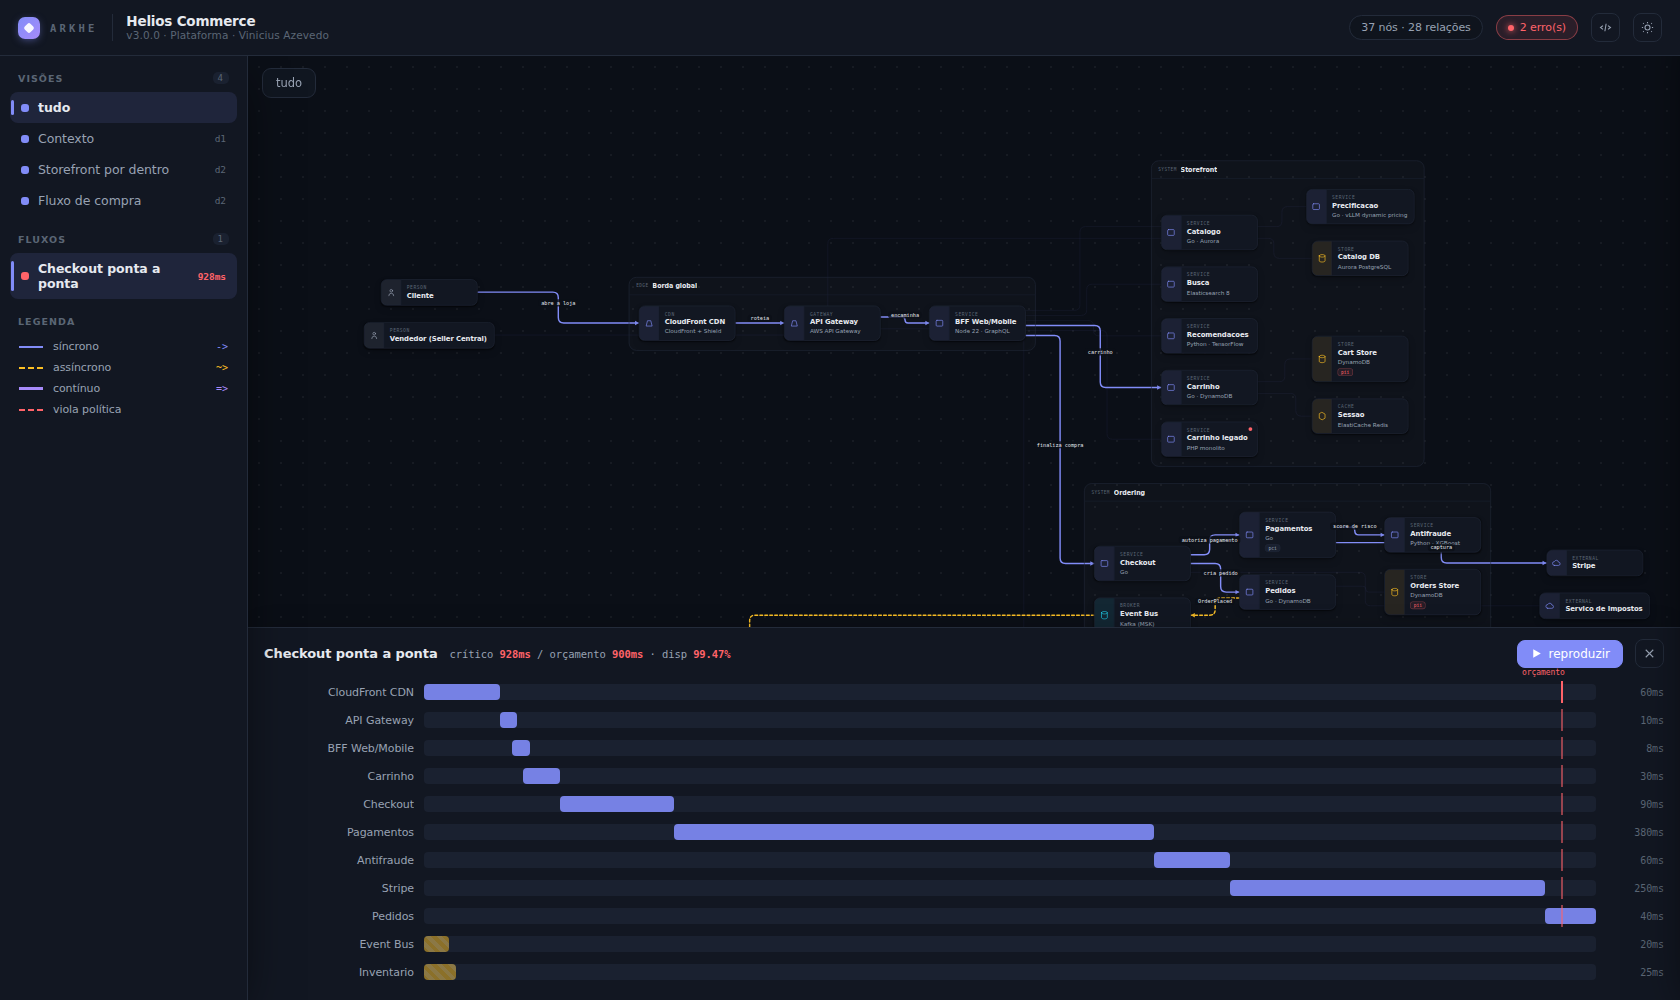Click the Sessao cache icon

(1322, 416)
